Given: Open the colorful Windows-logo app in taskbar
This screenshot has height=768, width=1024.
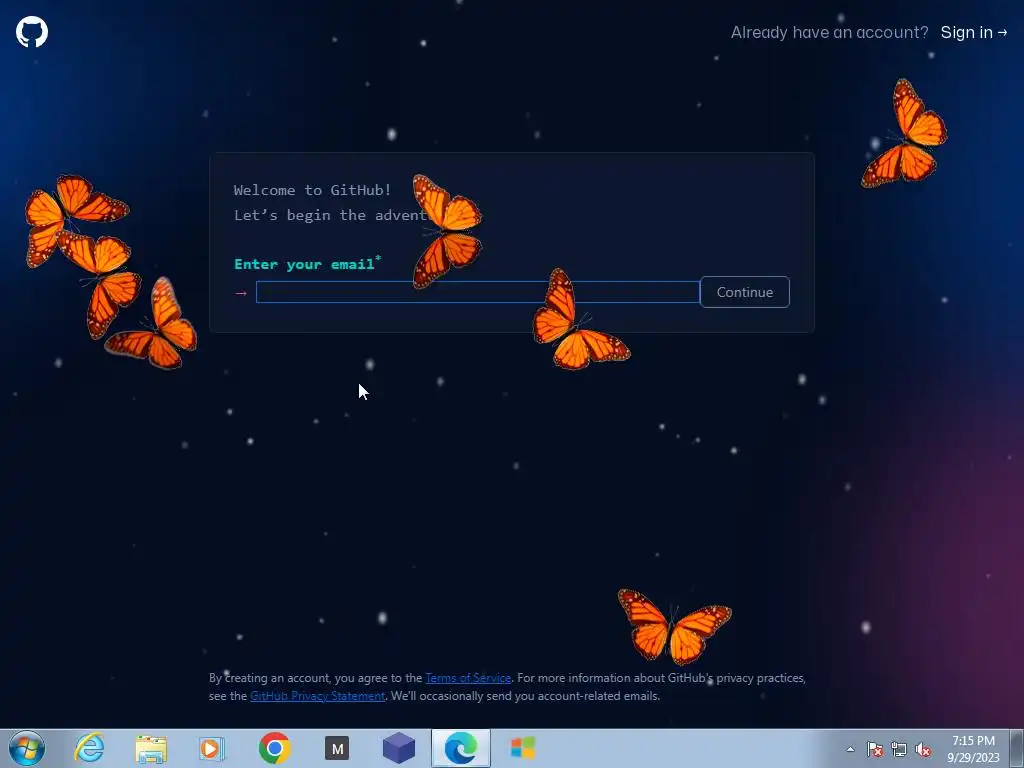Looking at the screenshot, I should [x=523, y=748].
